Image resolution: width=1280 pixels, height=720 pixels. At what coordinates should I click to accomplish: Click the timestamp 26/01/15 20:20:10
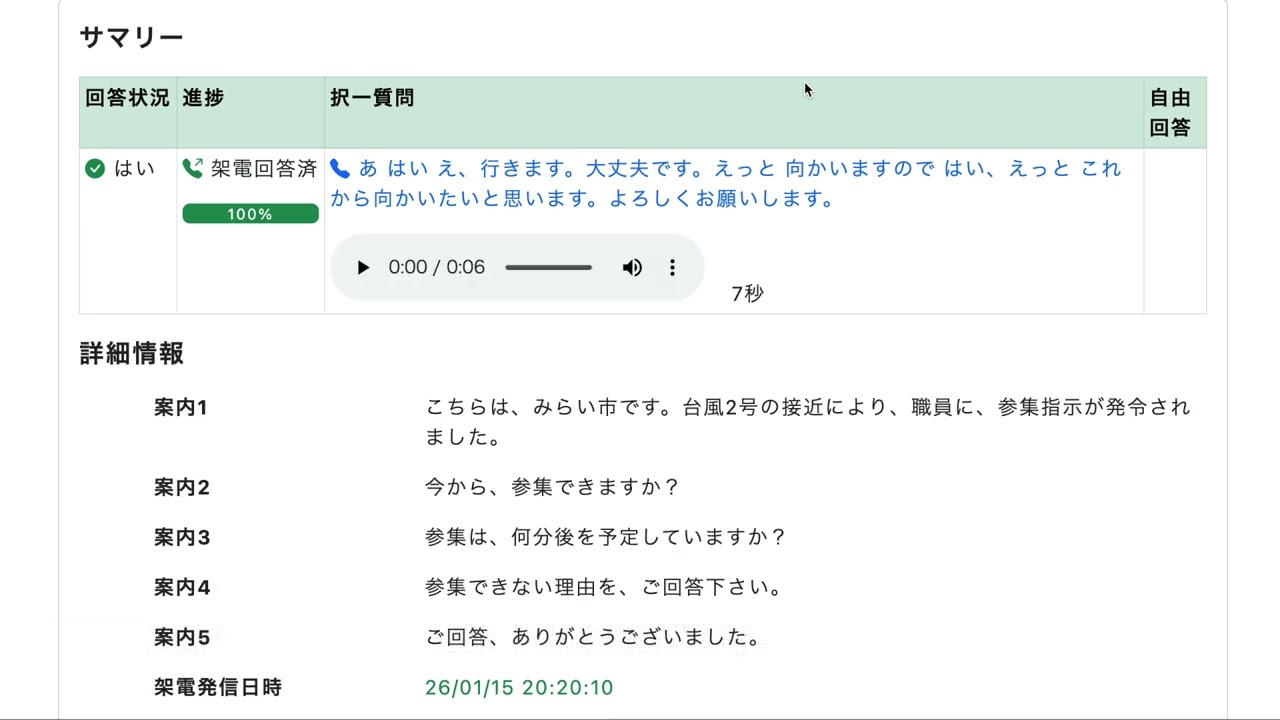pos(519,688)
